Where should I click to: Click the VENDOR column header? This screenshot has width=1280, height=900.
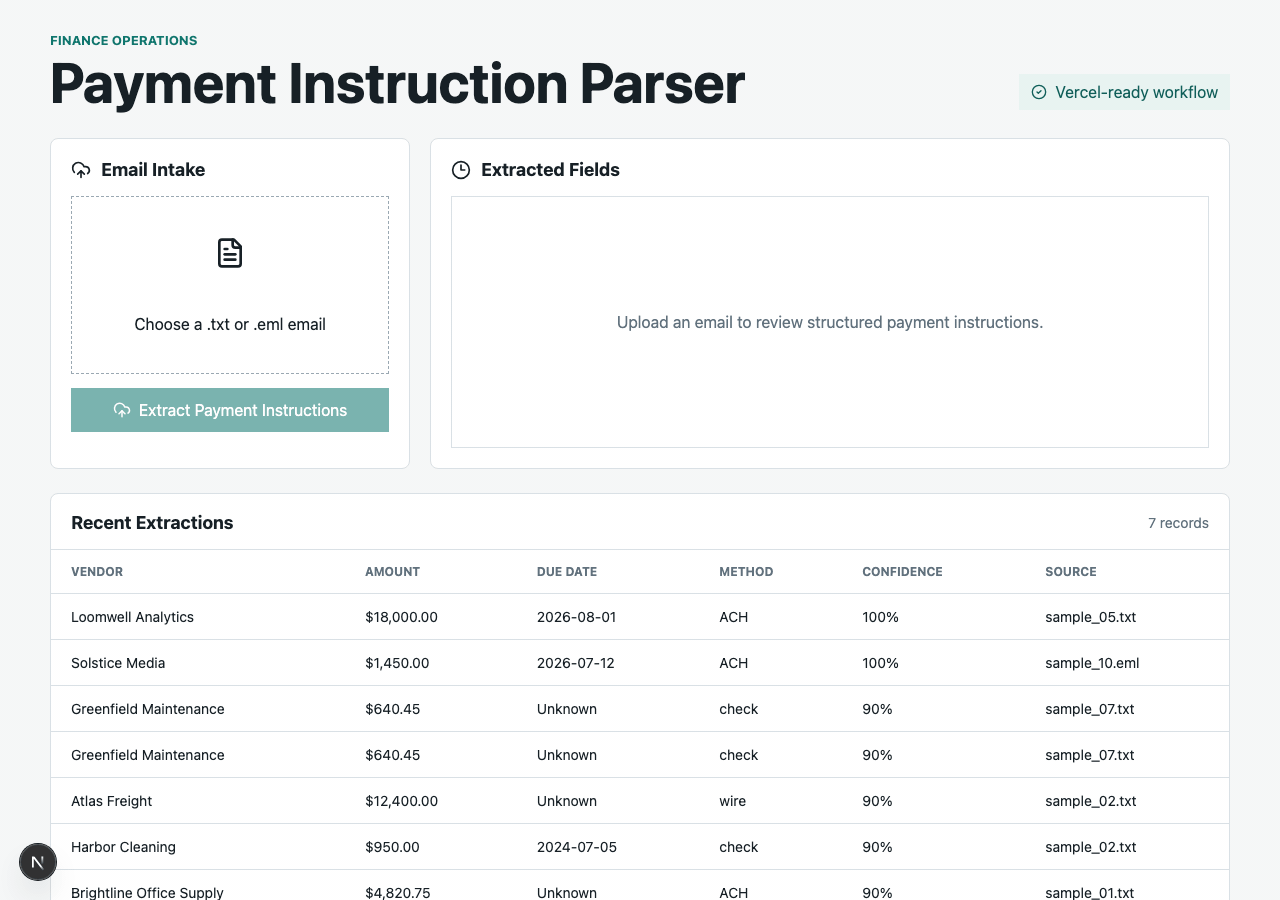pos(97,572)
